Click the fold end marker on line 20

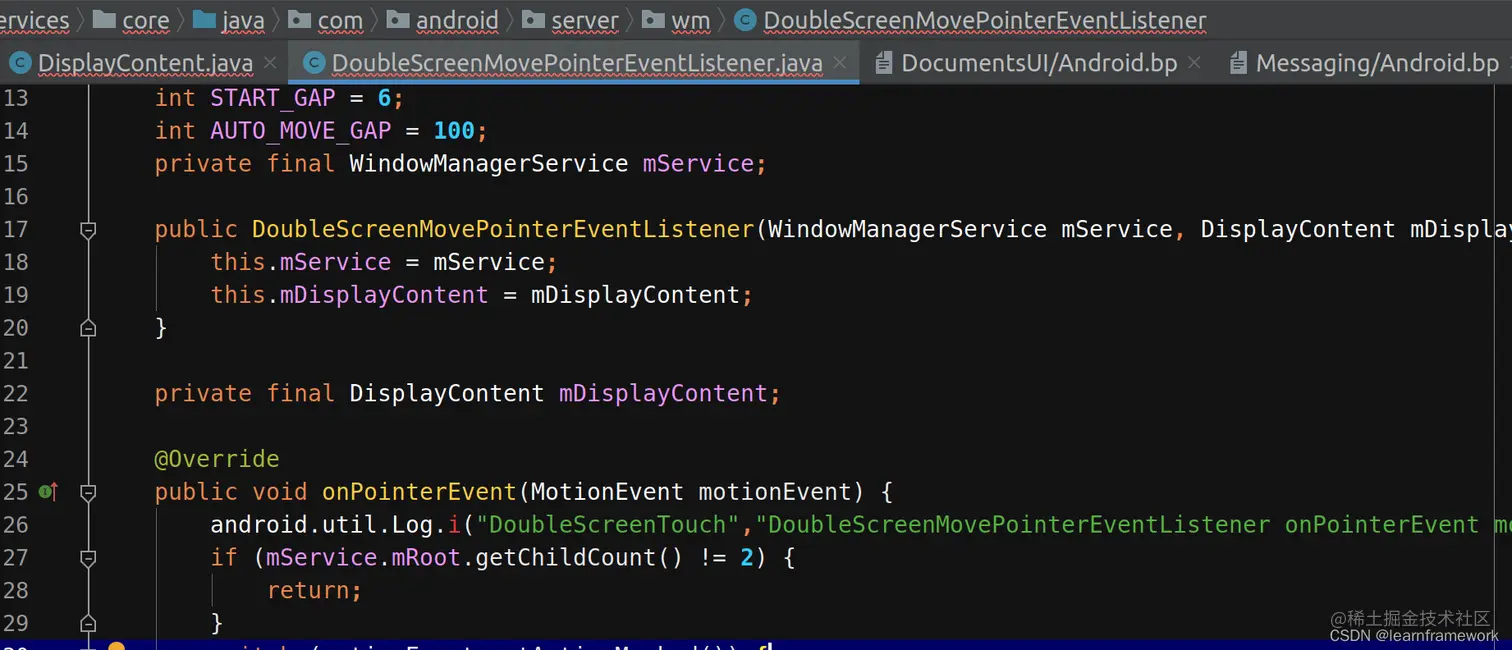click(x=88, y=328)
